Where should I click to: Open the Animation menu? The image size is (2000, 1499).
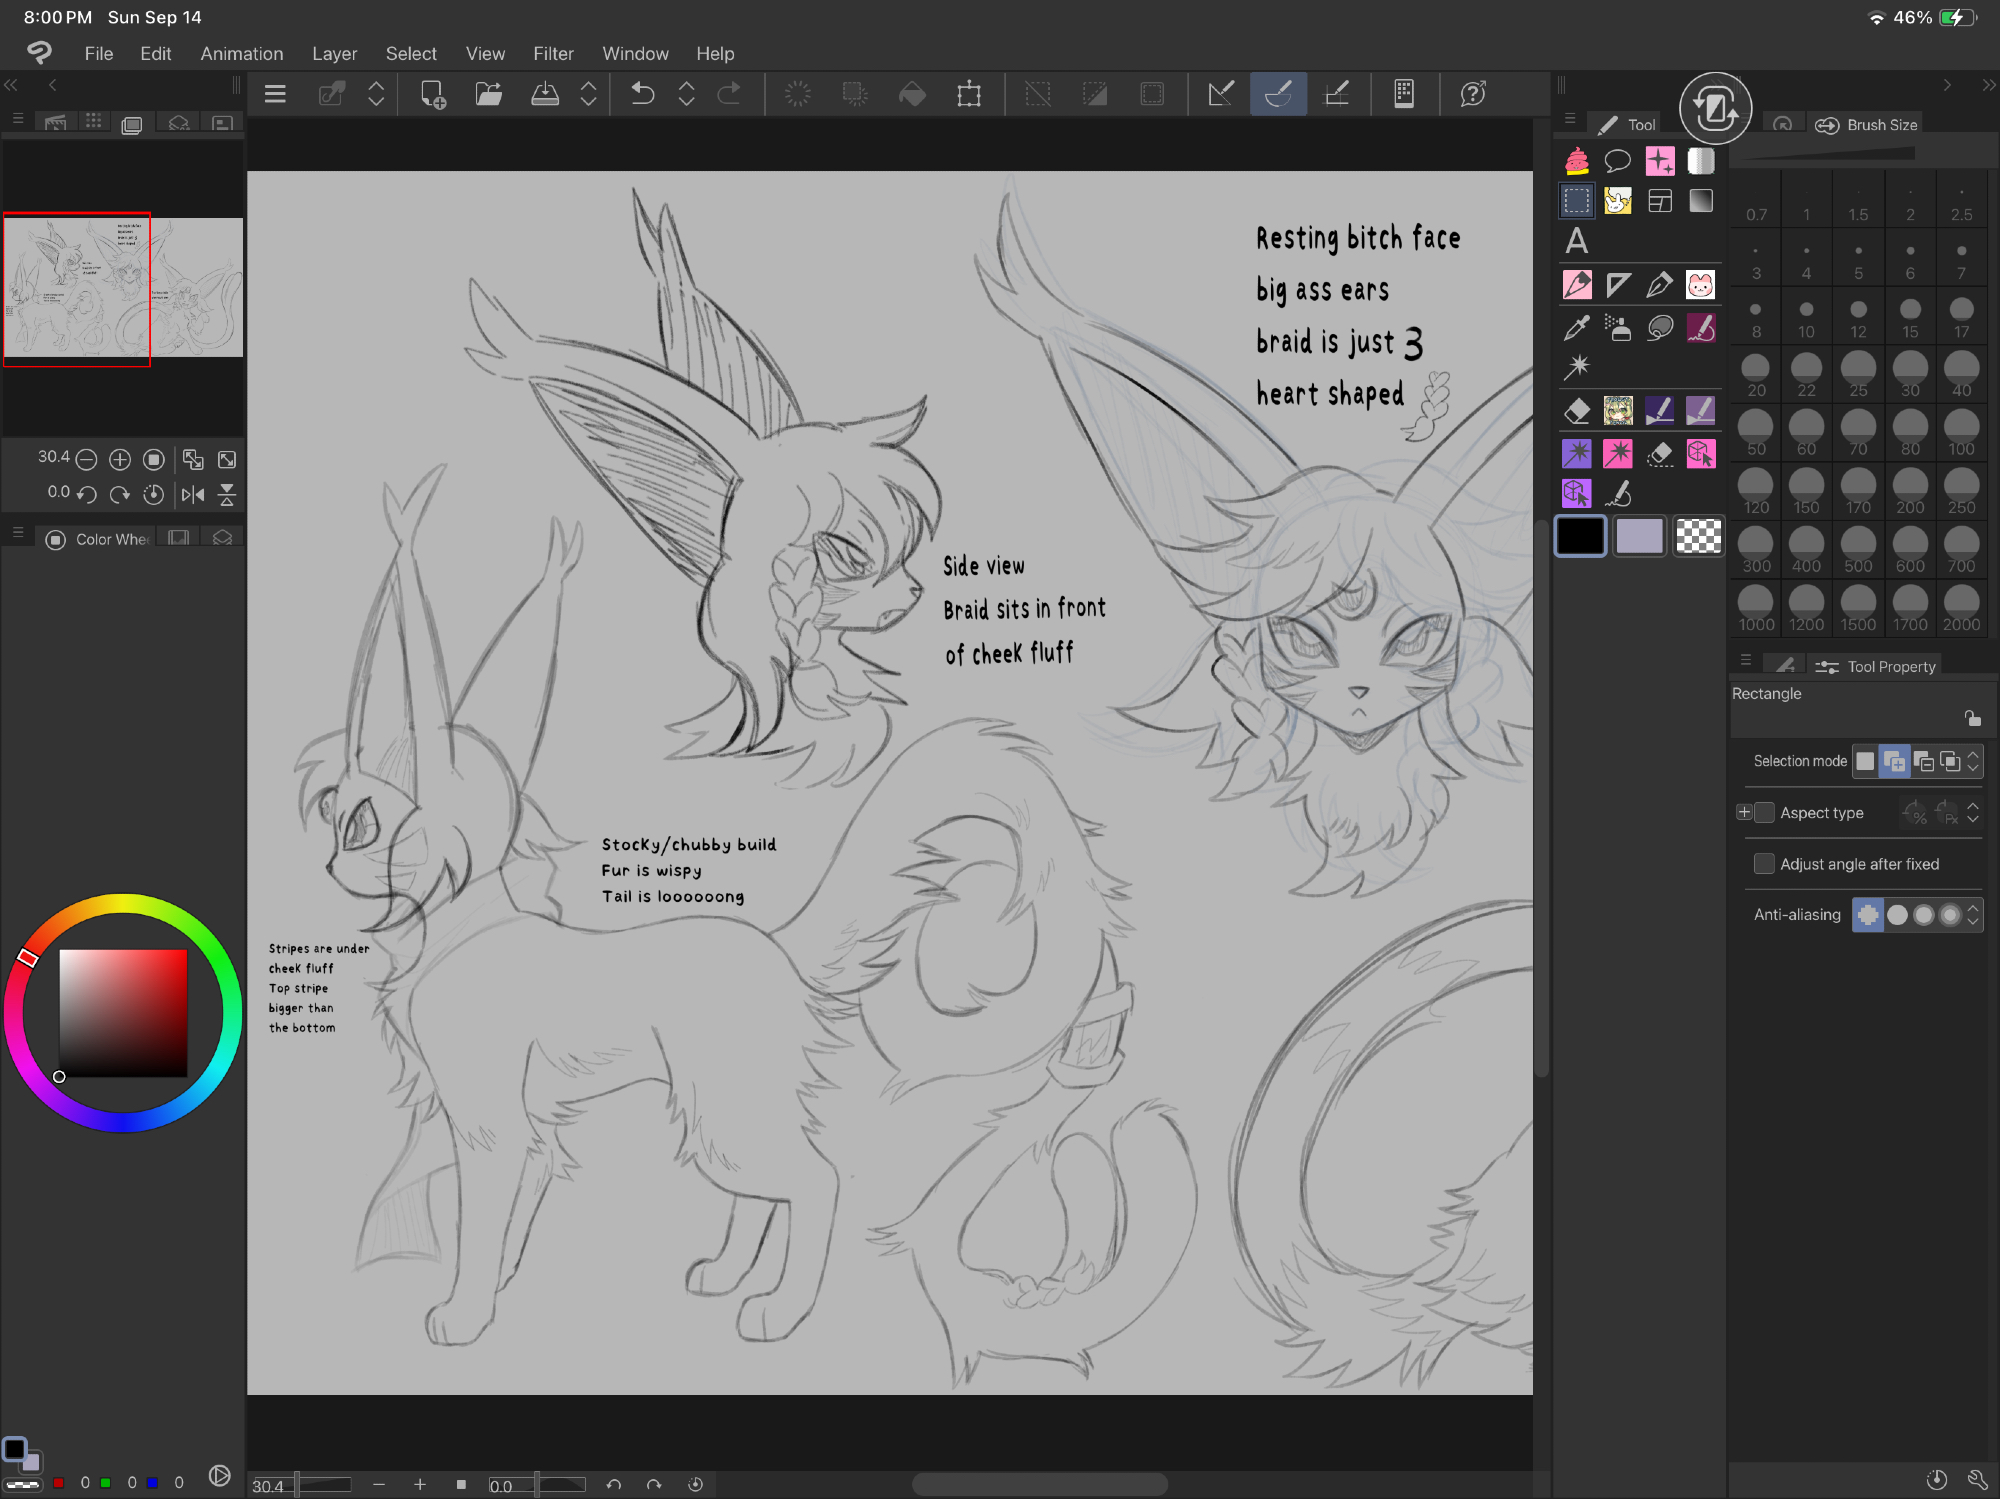pos(241,54)
